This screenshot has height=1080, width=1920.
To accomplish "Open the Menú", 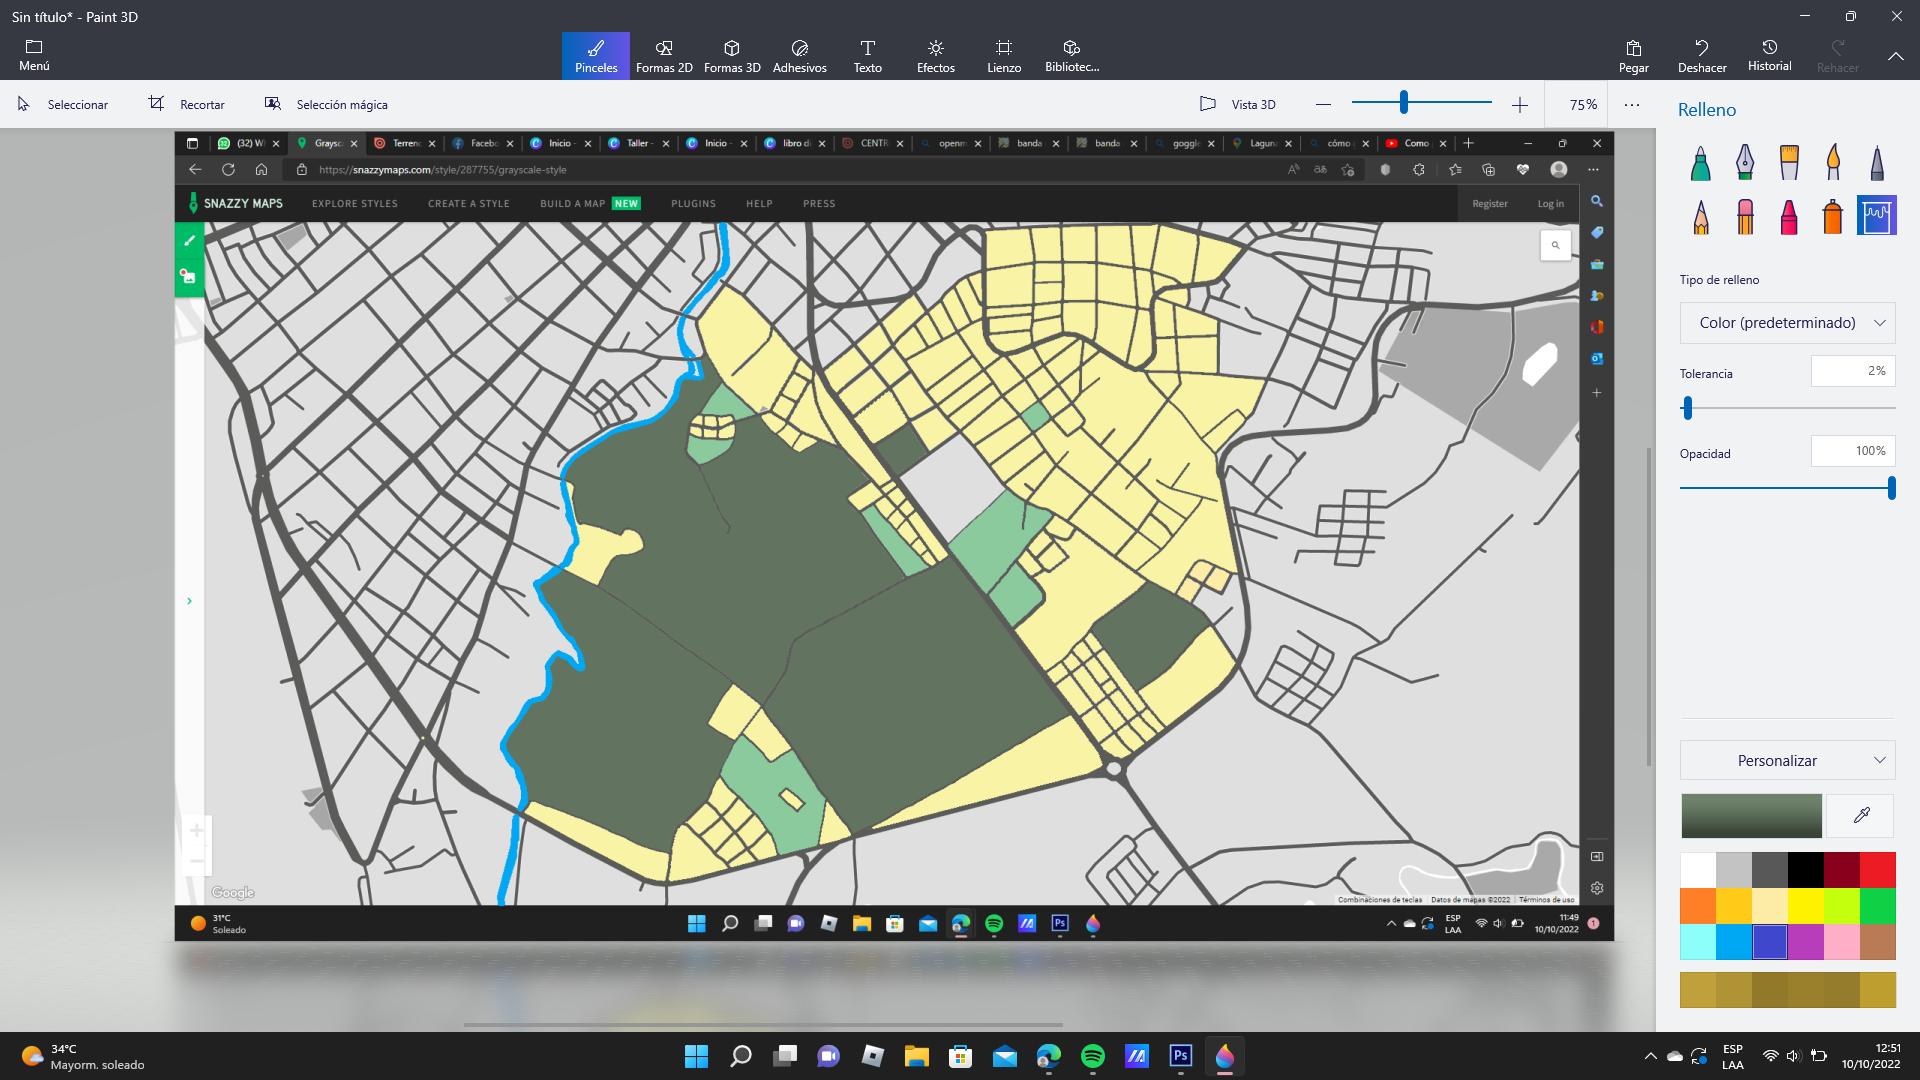I will pyautogui.click(x=34, y=56).
